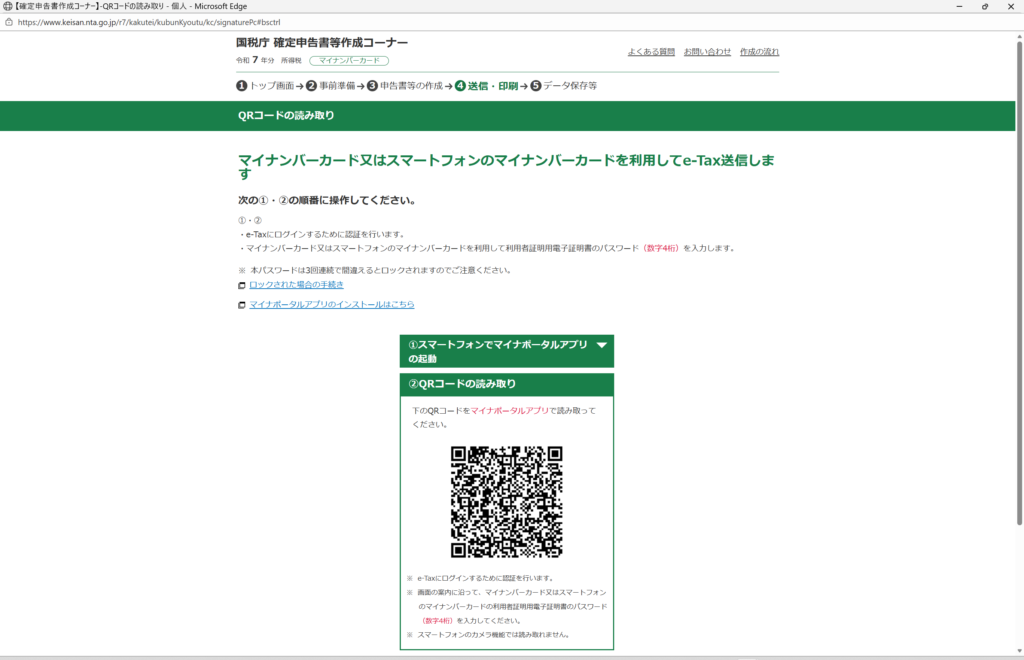Click the step 5 number circle icon
The width and height of the screenshot is (1024, 660).
[x=536, y=86]
